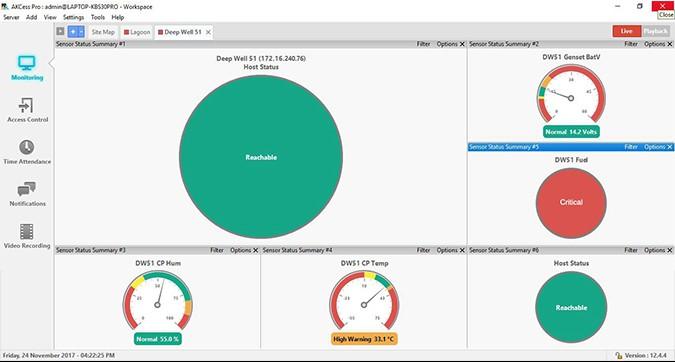Image resolution: width=675 pixels, height=362 pixels.
Task: Open Options for Sensor Status Summary #6
Action: pos(655,250)
